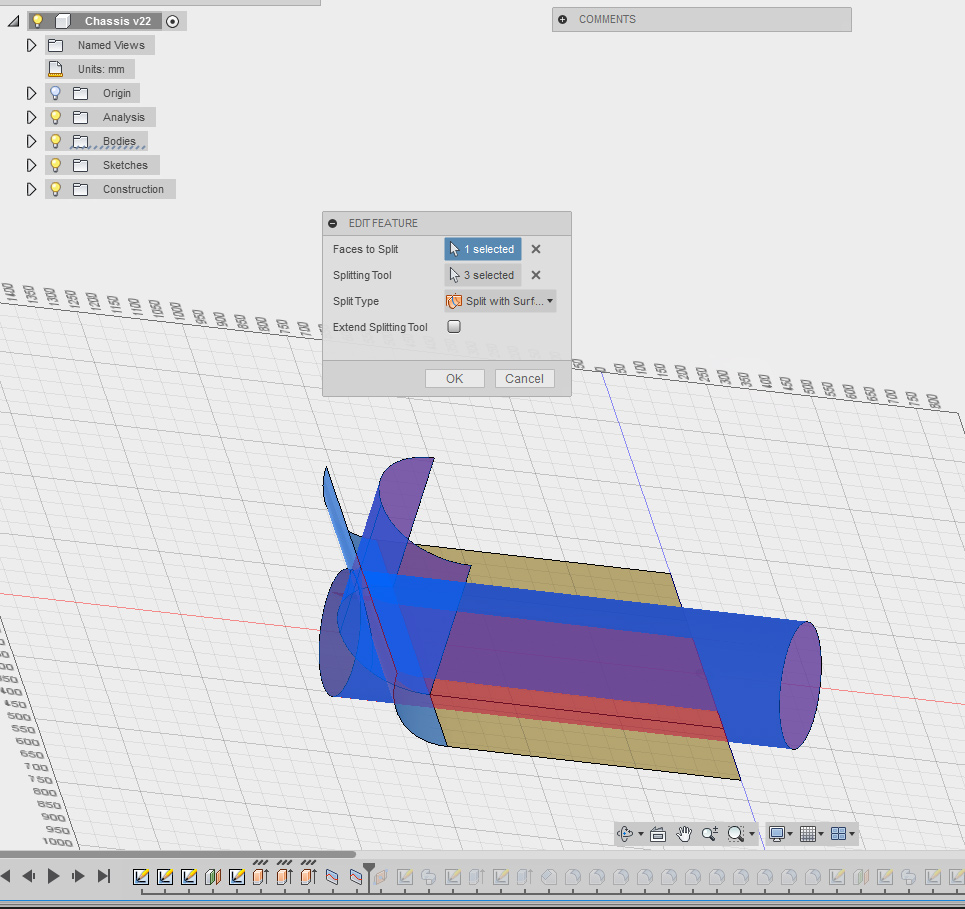Clear the Splitting Tool selection
Viewport: 965px width, 909px height.
tap(536, 275)
